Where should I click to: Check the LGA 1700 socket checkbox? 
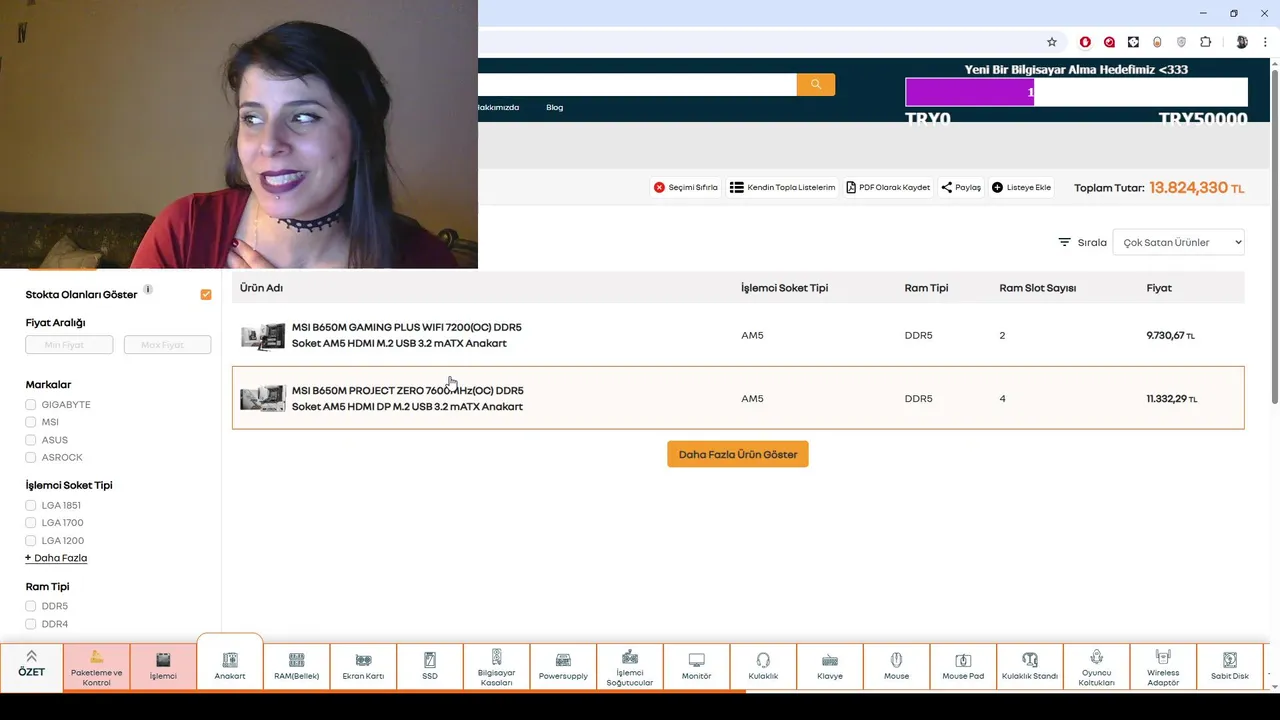(x=31, y=523)
